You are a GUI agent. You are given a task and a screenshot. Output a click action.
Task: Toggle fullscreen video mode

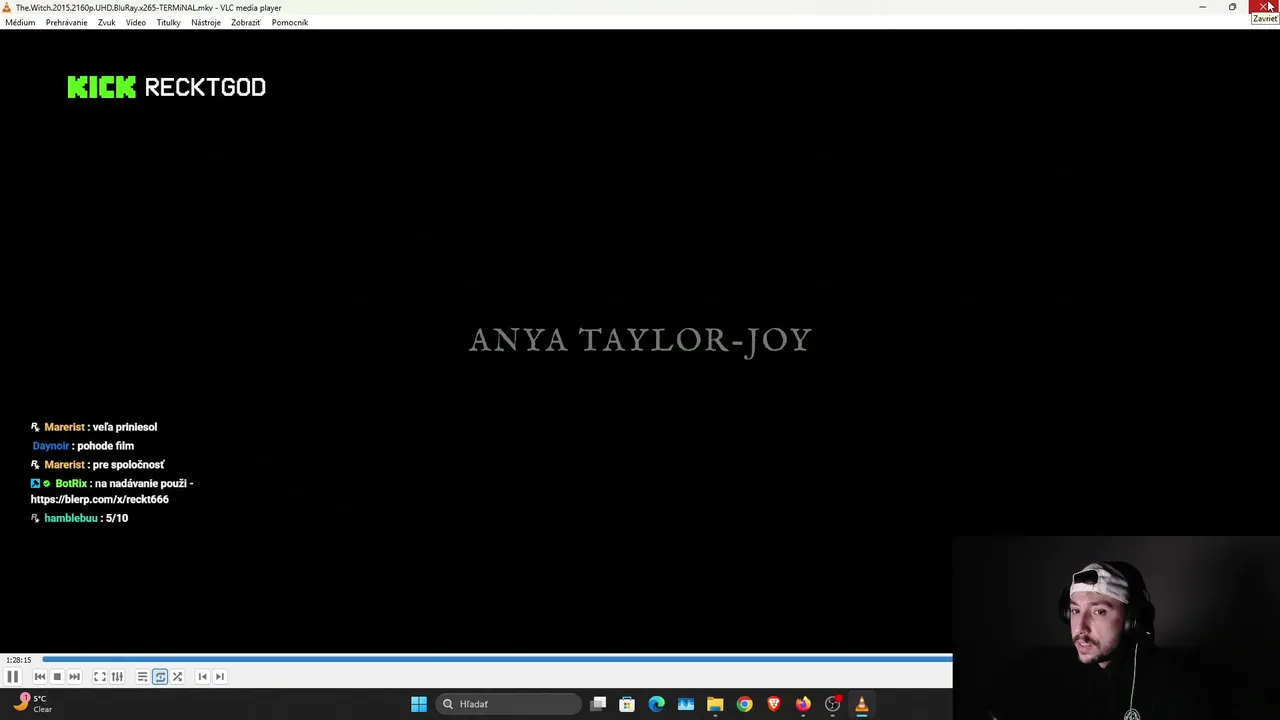point(100,677)
